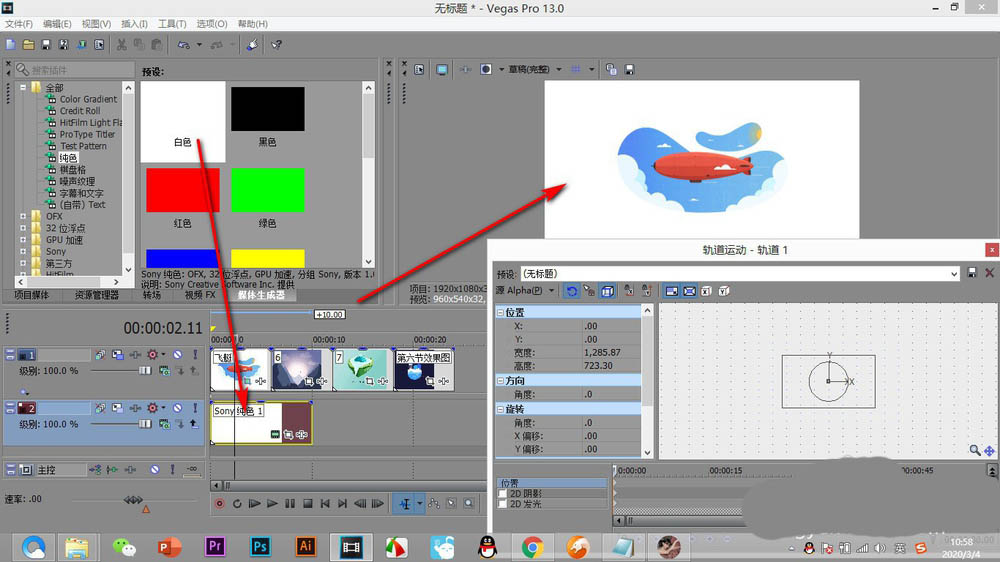The height and width of the screenshot is (562, 1000).
Task: Open project folder icon in toolbar
Action: (28, 45)
